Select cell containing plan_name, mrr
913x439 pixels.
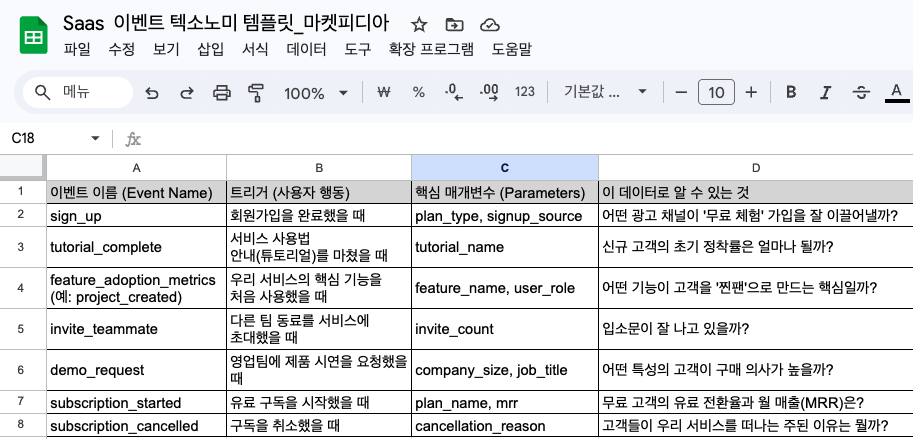[505, 403]
